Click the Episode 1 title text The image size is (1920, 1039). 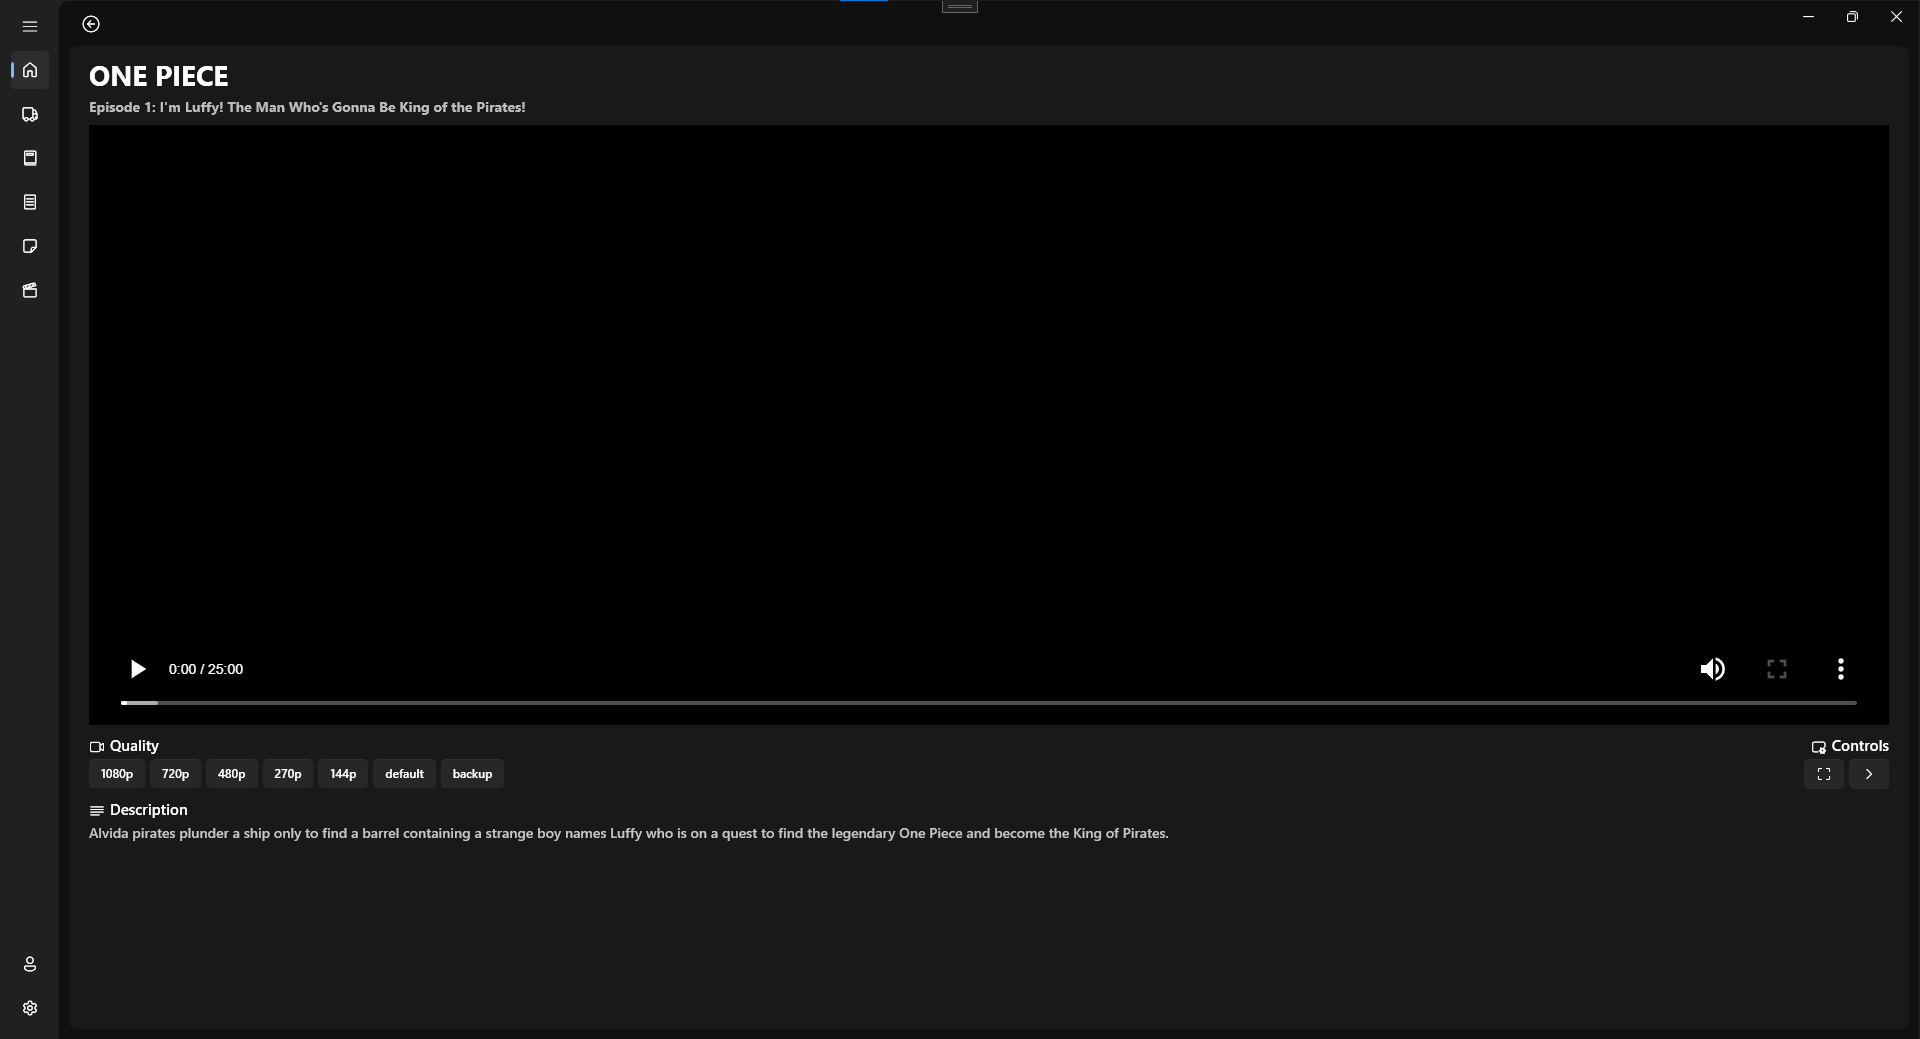(307, 107)
